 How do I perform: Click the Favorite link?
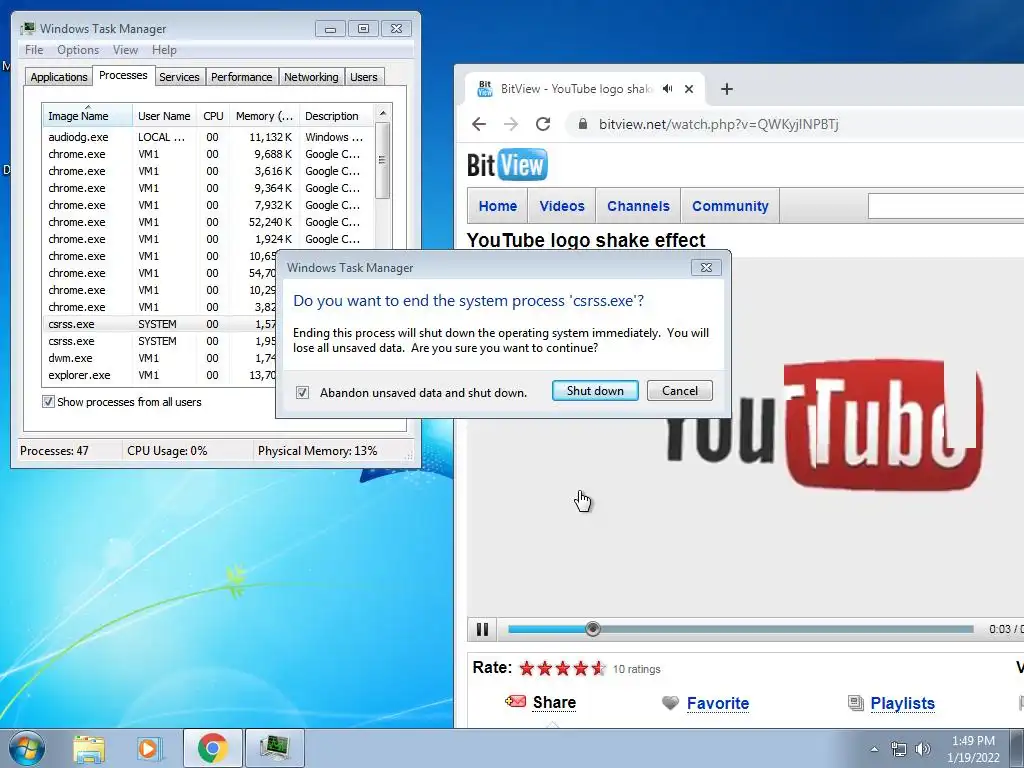point(718,703)
